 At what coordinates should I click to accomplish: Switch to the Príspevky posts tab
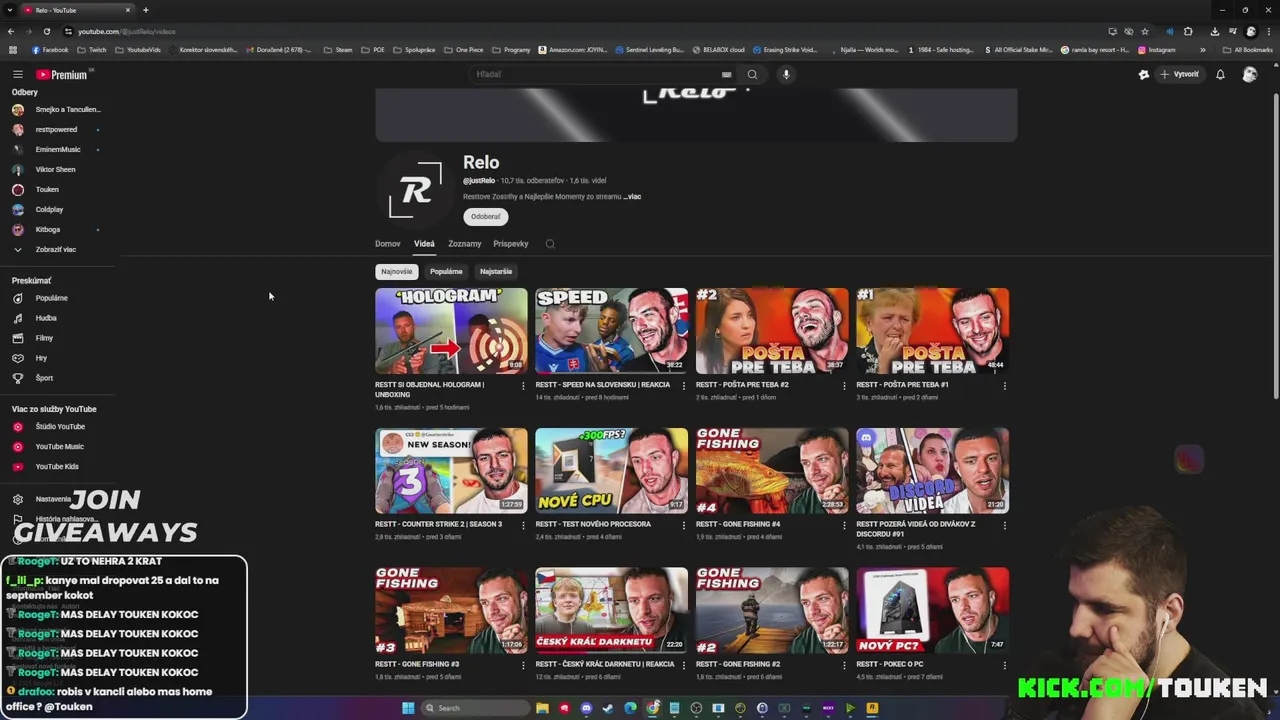(510, 244)
